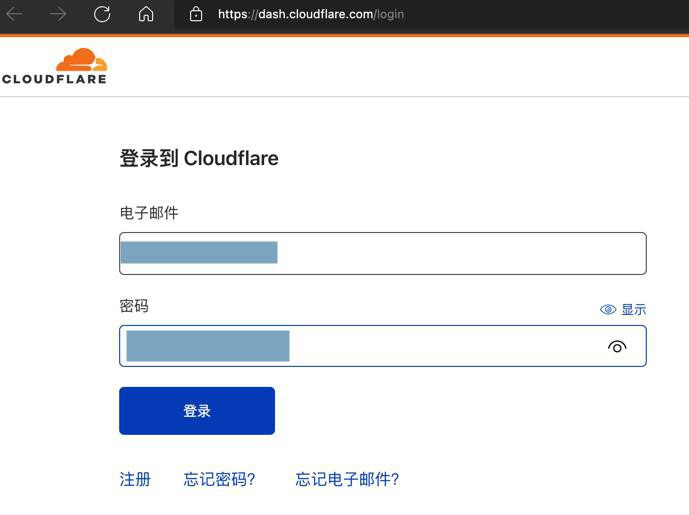Open 忘记电子邮件? forgot email link

[347, 479]
